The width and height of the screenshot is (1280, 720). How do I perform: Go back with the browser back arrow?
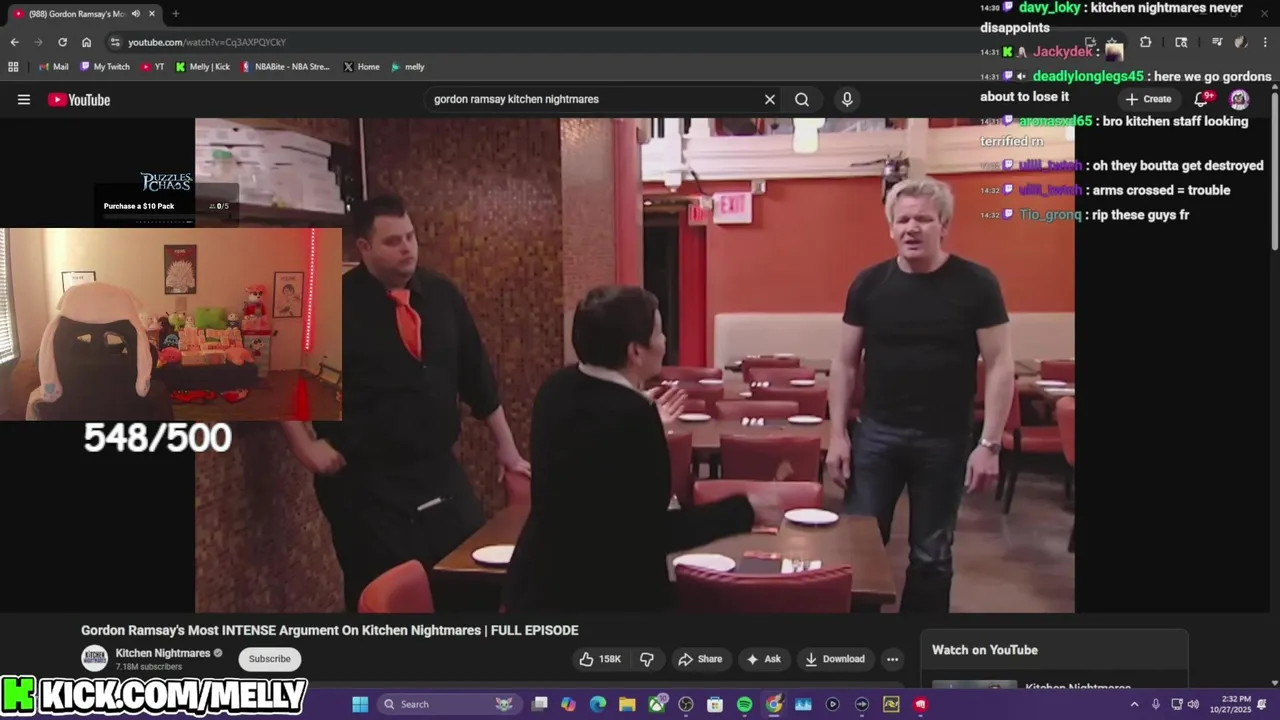pyautogui.click(x=14, y=42)
